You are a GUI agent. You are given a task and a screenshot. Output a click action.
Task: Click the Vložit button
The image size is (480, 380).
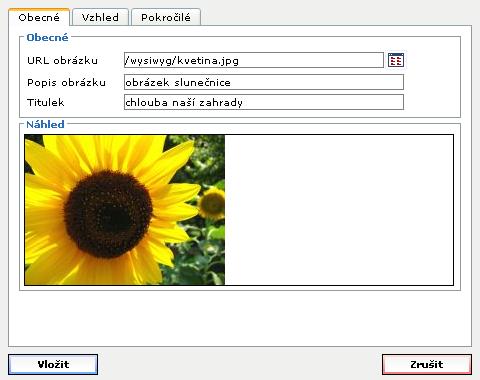pos(53,364)
